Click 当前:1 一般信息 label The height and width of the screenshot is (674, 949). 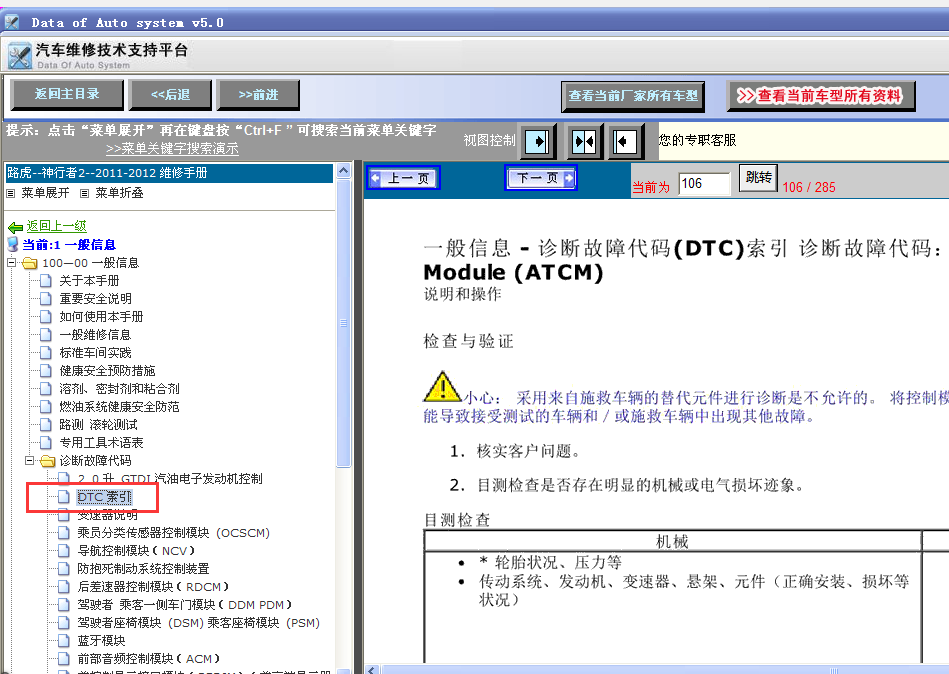(68, 245)
